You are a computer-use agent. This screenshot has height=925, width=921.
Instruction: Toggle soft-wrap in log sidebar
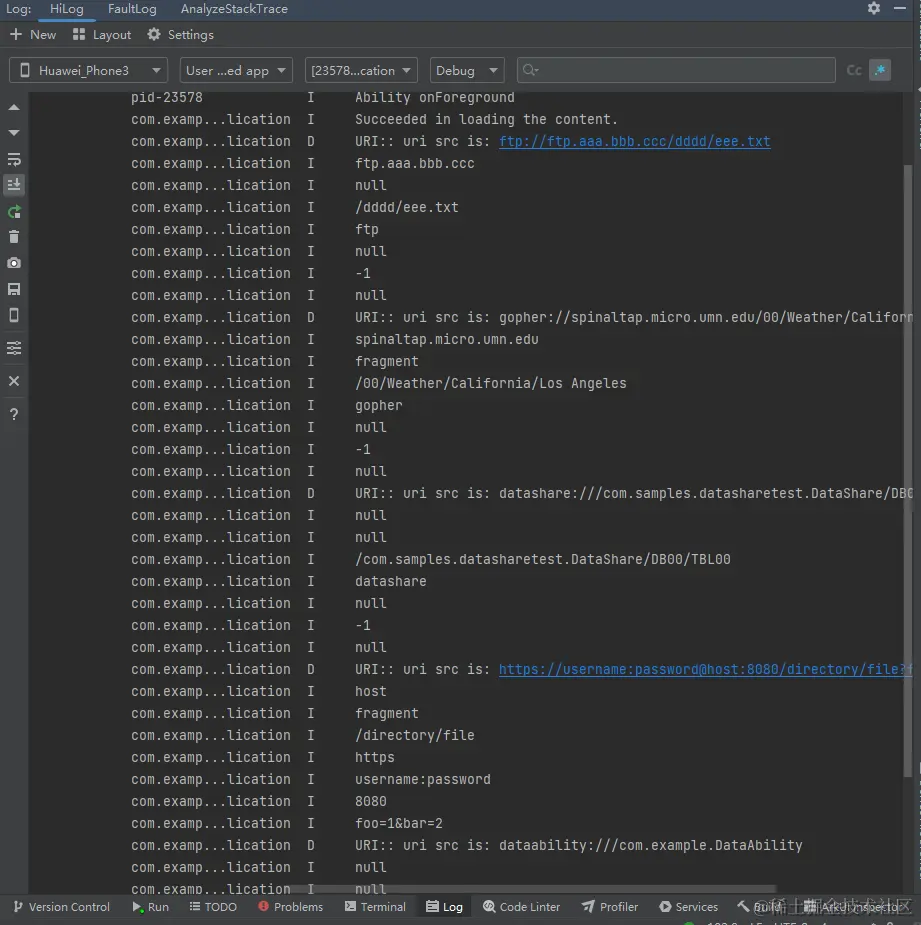pos(14,159)
